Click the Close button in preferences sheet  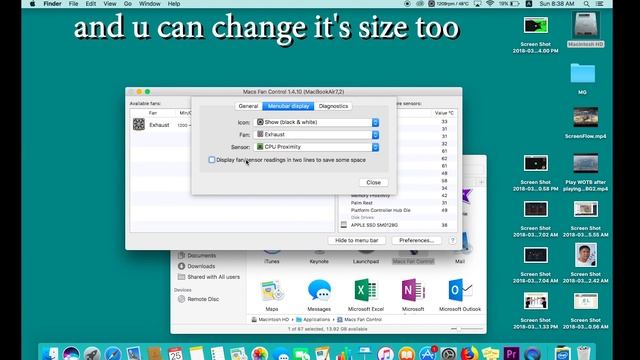(373, 182)
